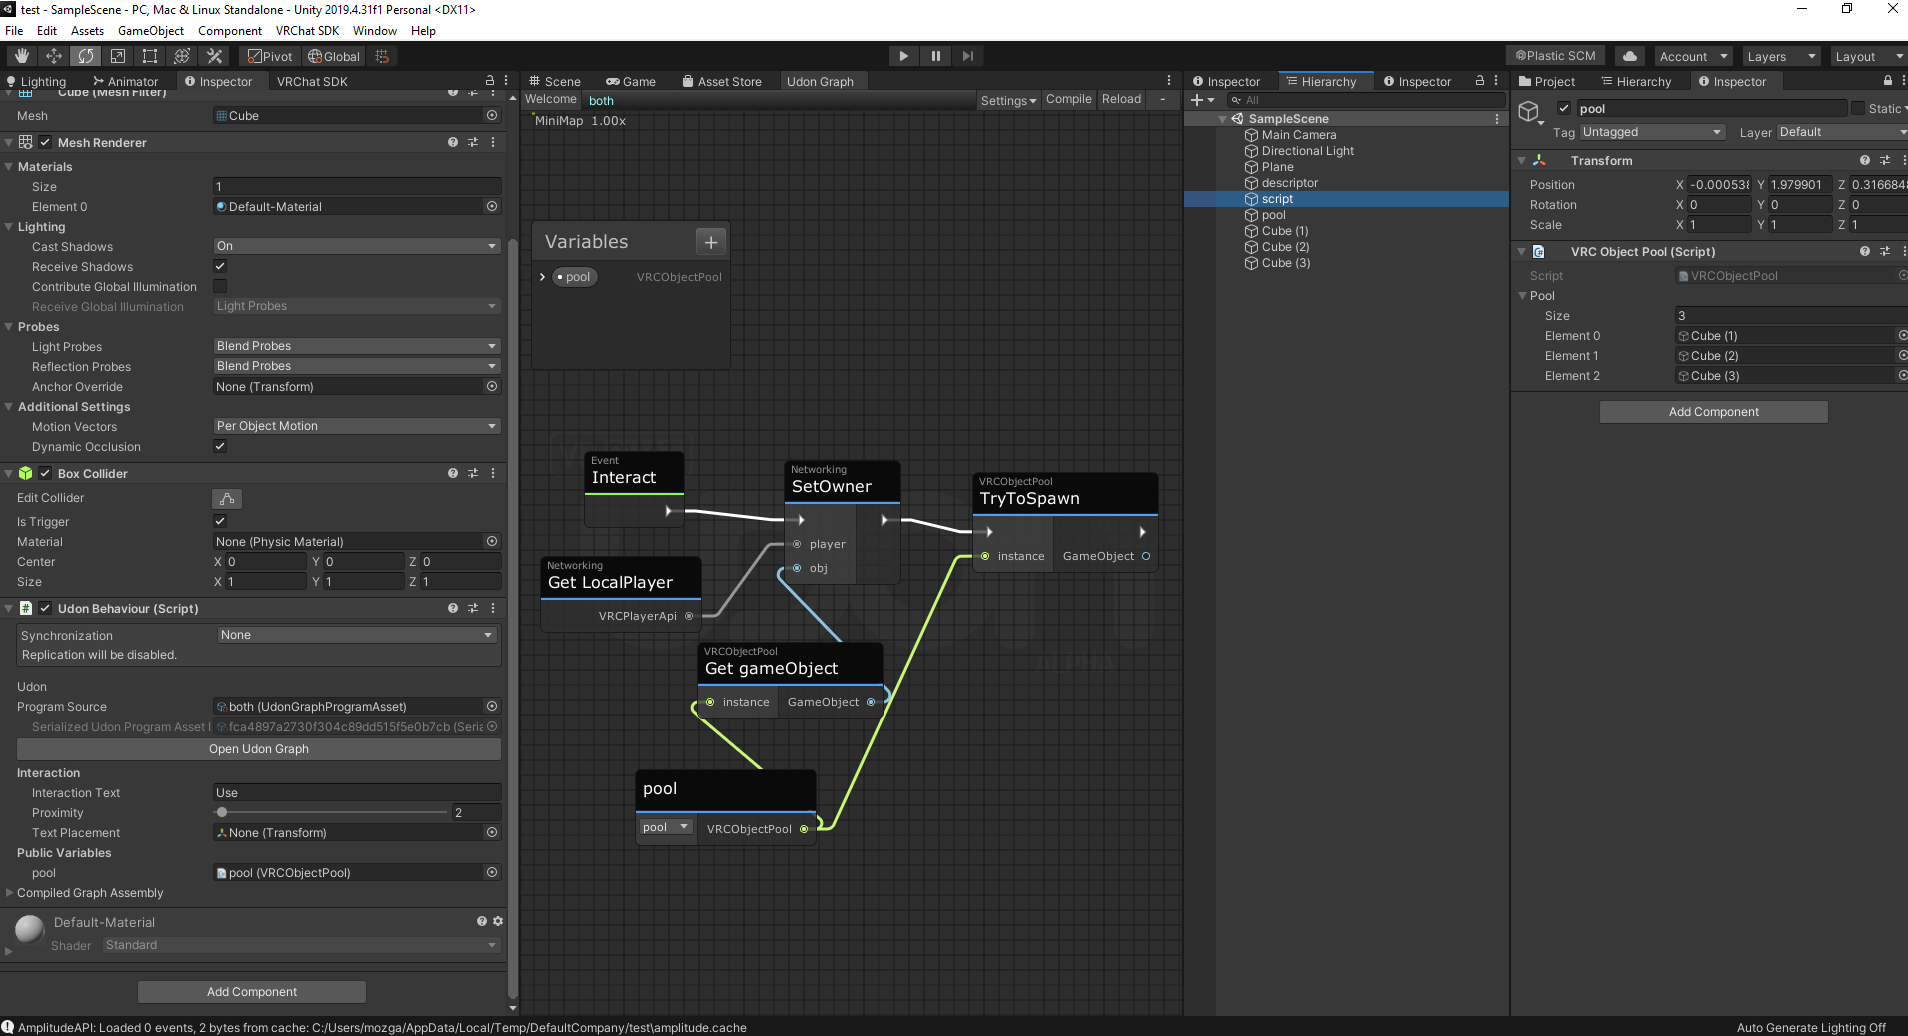Open the VRChat SDK menu
1908x1036 pixels.
click(x=307, y=31)
